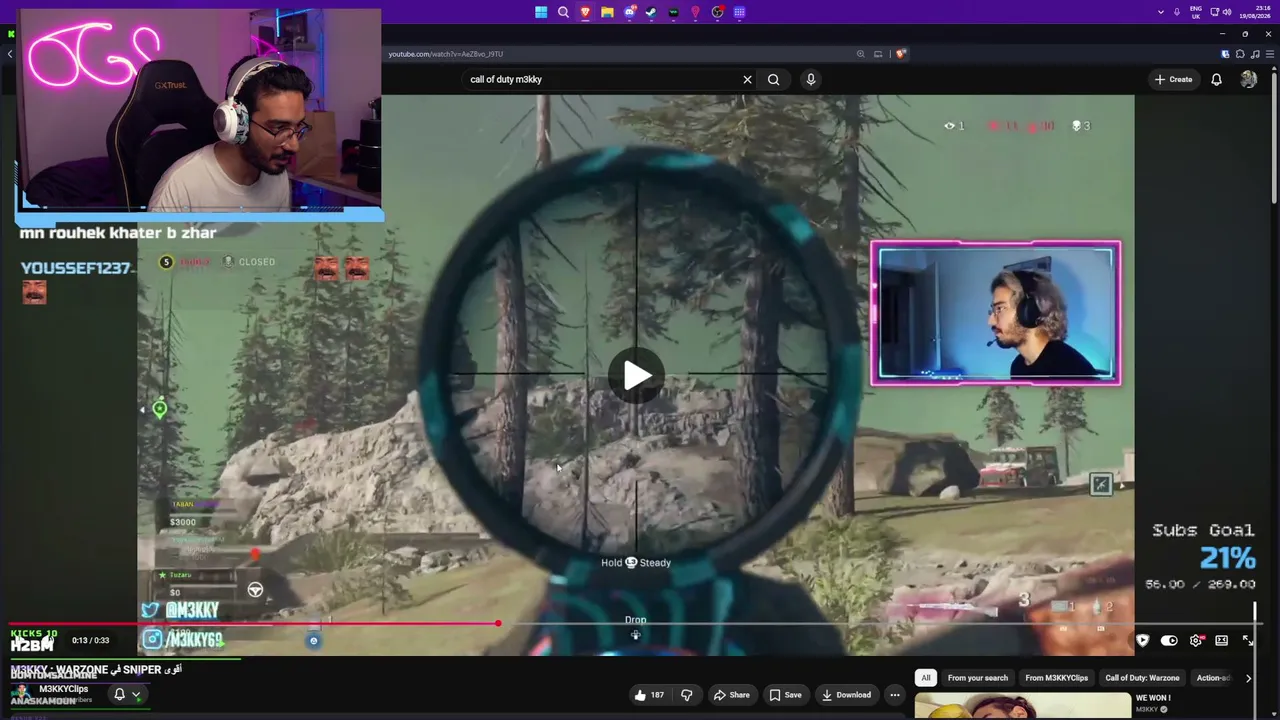
Task: Open the YouTube account avatar menu
Action: point(1249,79)
